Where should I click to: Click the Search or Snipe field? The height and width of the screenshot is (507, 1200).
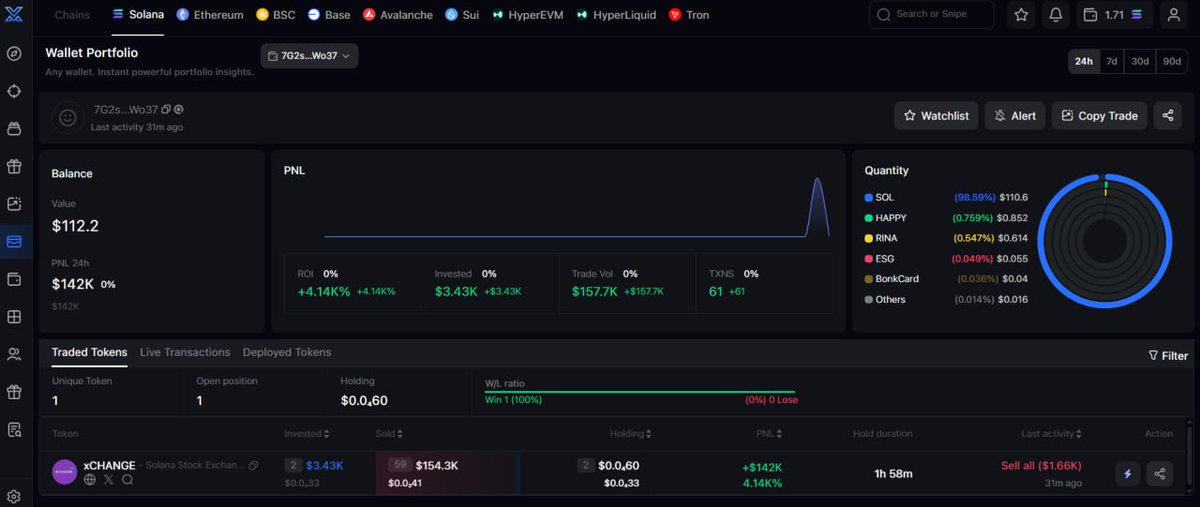(x=932, y=15)
